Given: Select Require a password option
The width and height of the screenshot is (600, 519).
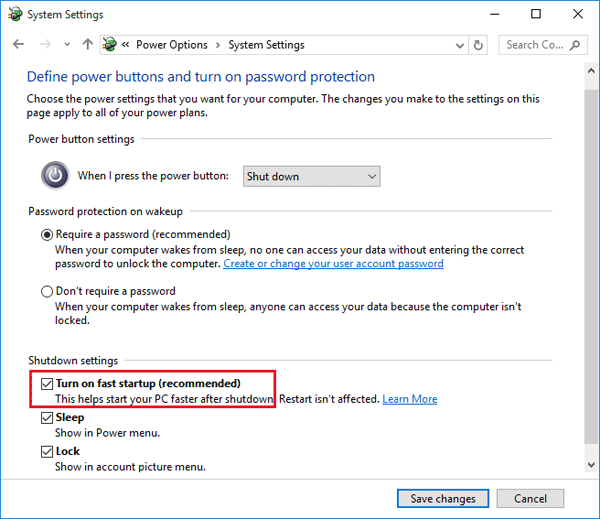Looking at the screenshot, I should click(x=47, y=234).
